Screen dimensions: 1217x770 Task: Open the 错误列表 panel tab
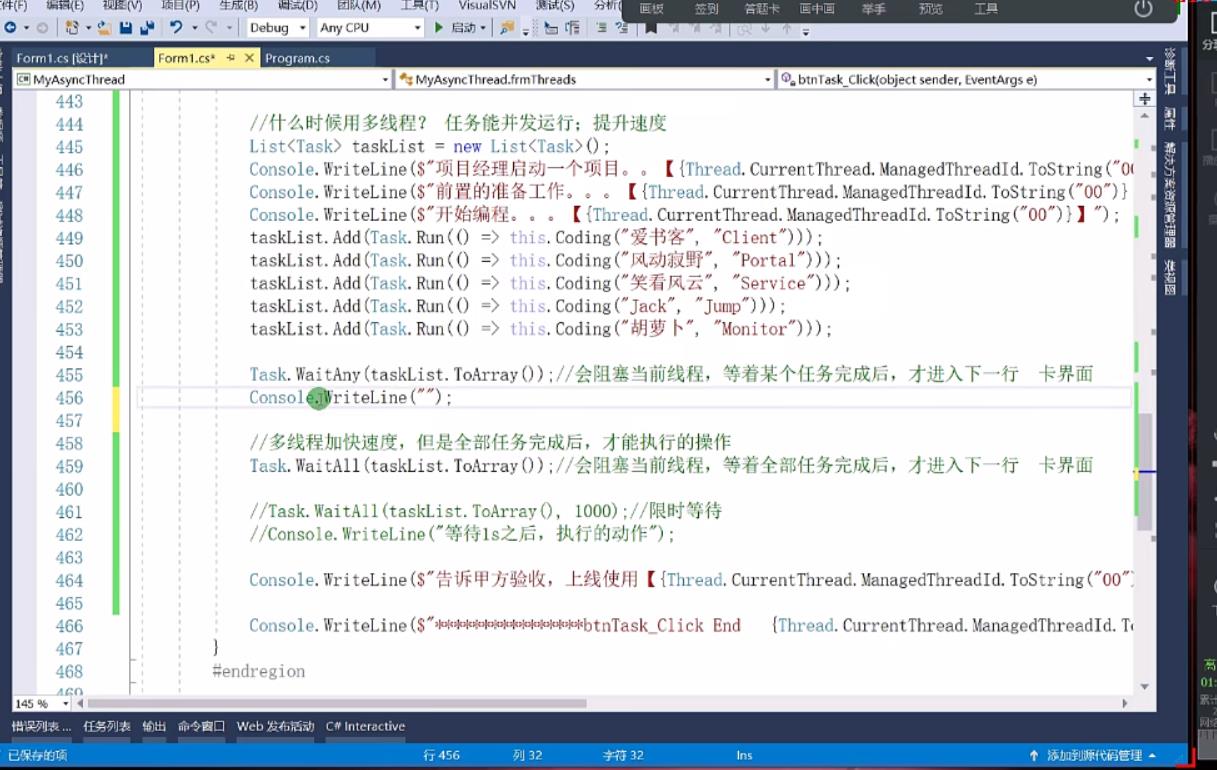(x=41, y=727)
